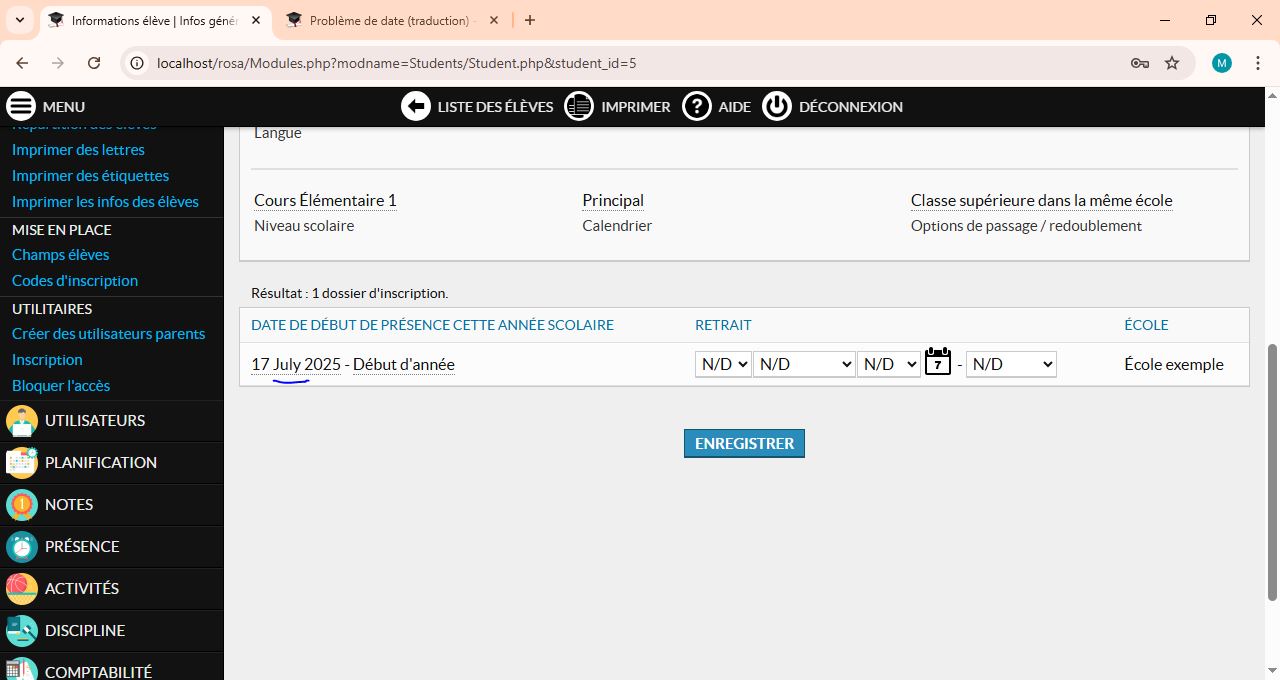Reload the page with refresh icon
Image resolution: width=1280 pixels, height=680 pixels.
pyautogui.click(x=94, y=63)
